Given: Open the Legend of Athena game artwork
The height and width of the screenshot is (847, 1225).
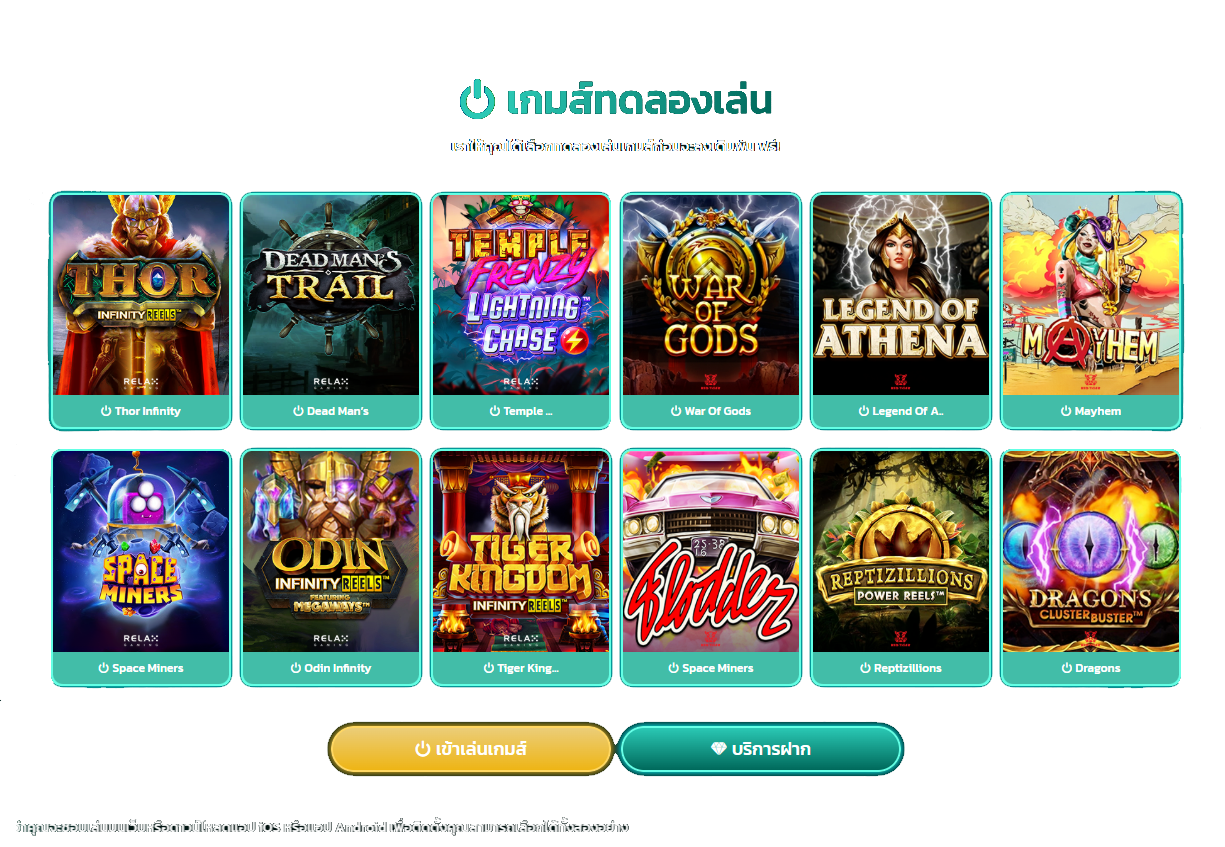Looking at the screenshot, I should 901,295.
